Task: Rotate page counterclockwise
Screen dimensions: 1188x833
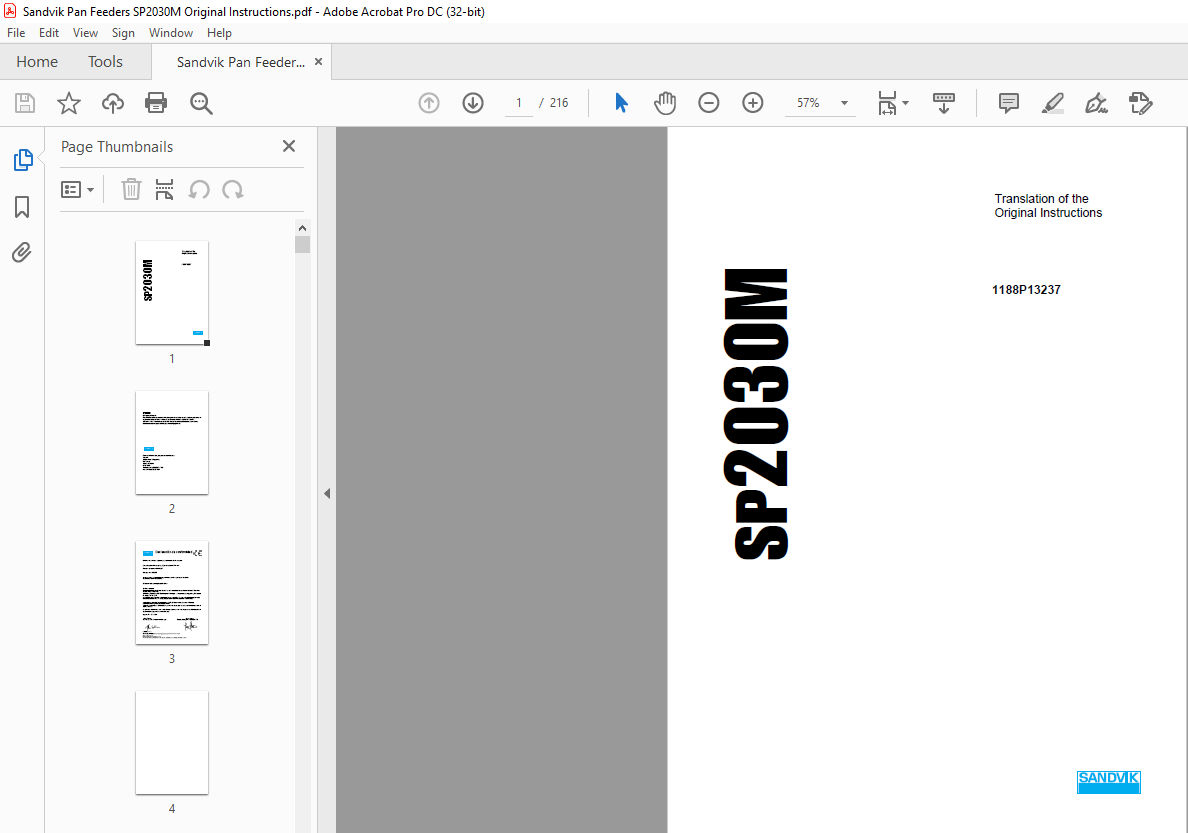Action: pyautogui.click(x=199, y=189)
